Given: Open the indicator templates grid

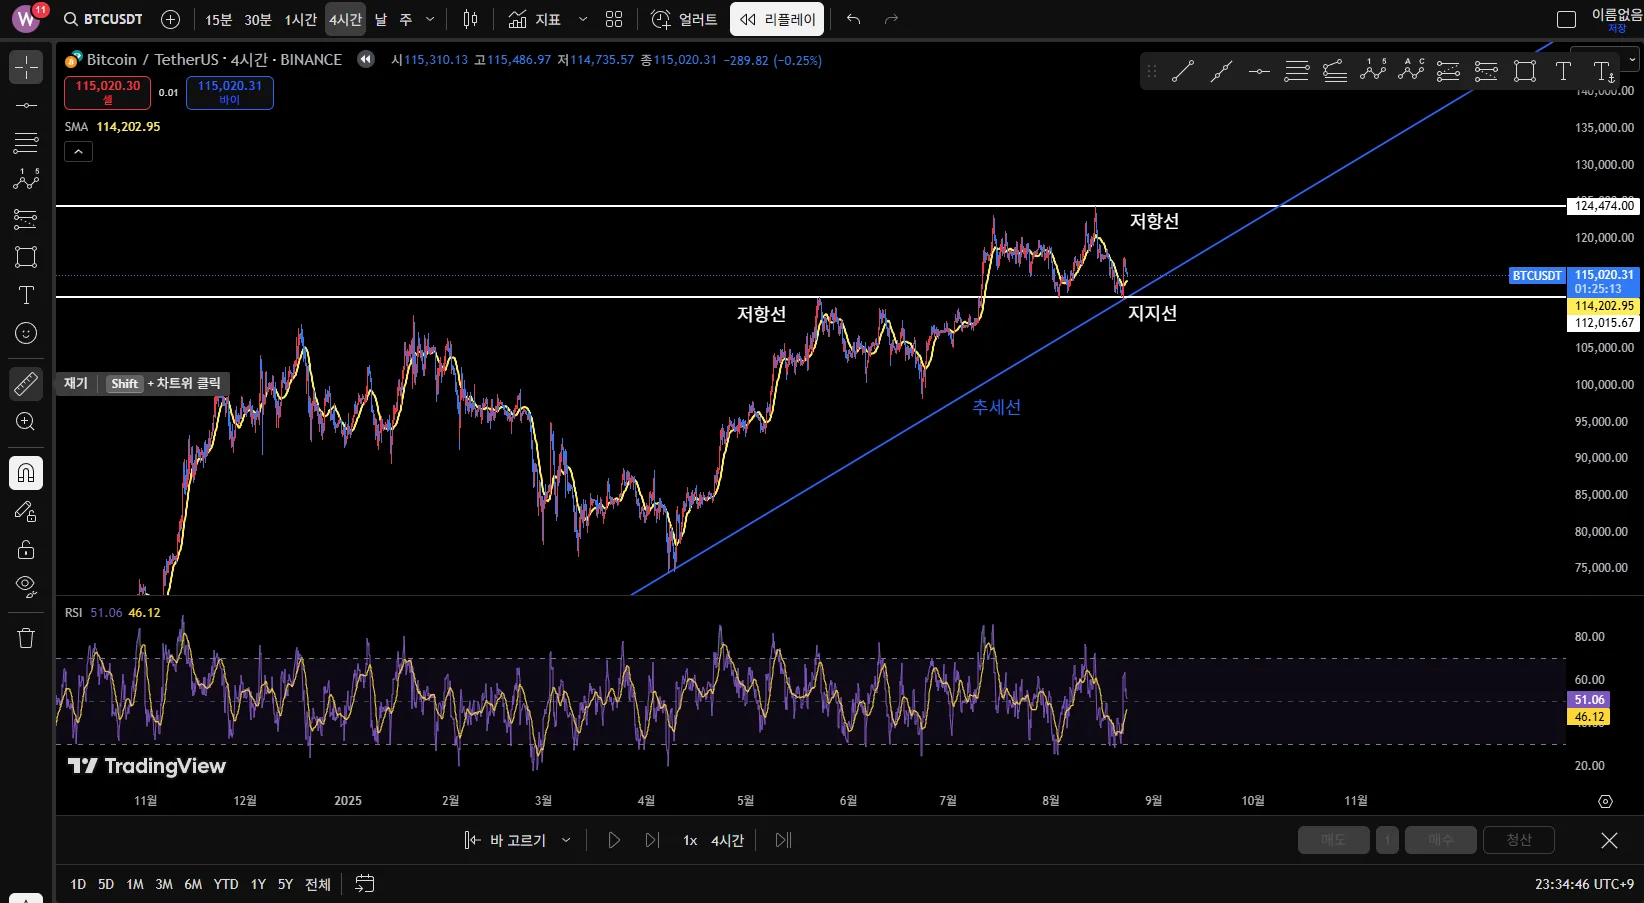Looking at the screenshot, I should tap(614, 19).
